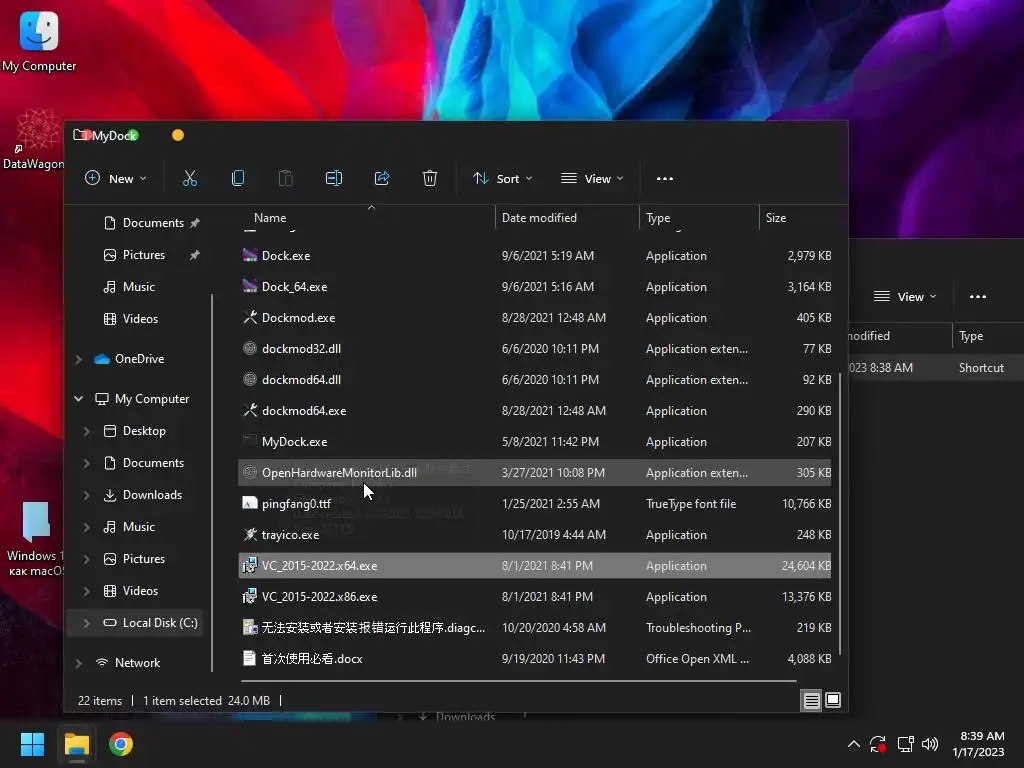Image resolution: width=1024 pixels, height=768 pixels.
Task: Open the Windows Start menu
Action: tap(32, 744)
